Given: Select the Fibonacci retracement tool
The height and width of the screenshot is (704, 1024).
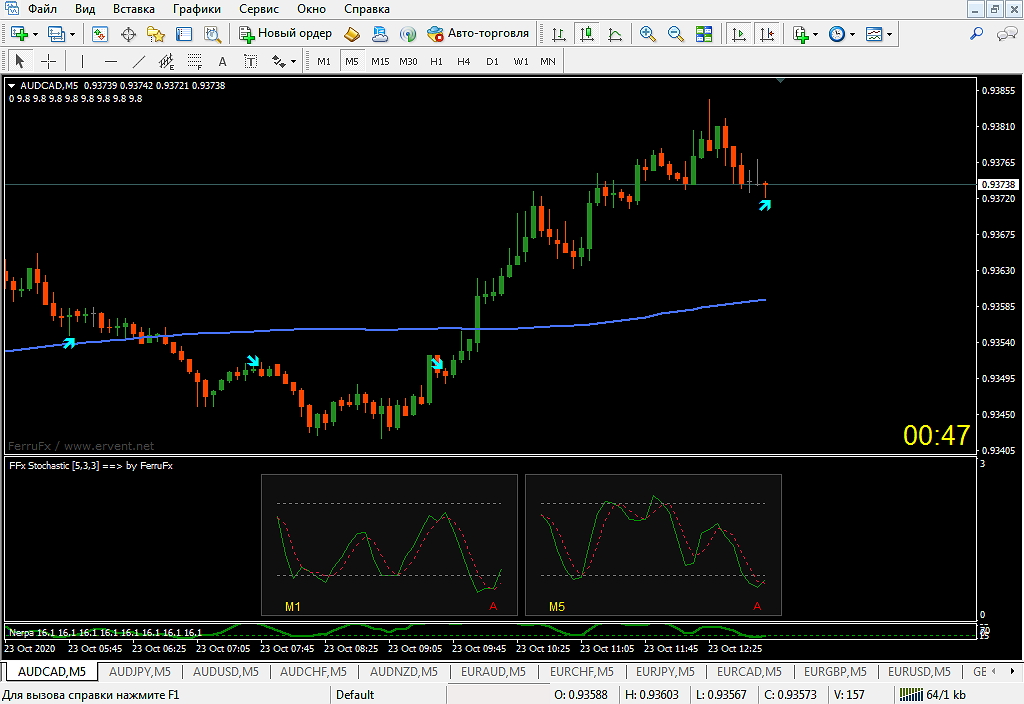Looking at the screenshot, I should pos(195,61).
